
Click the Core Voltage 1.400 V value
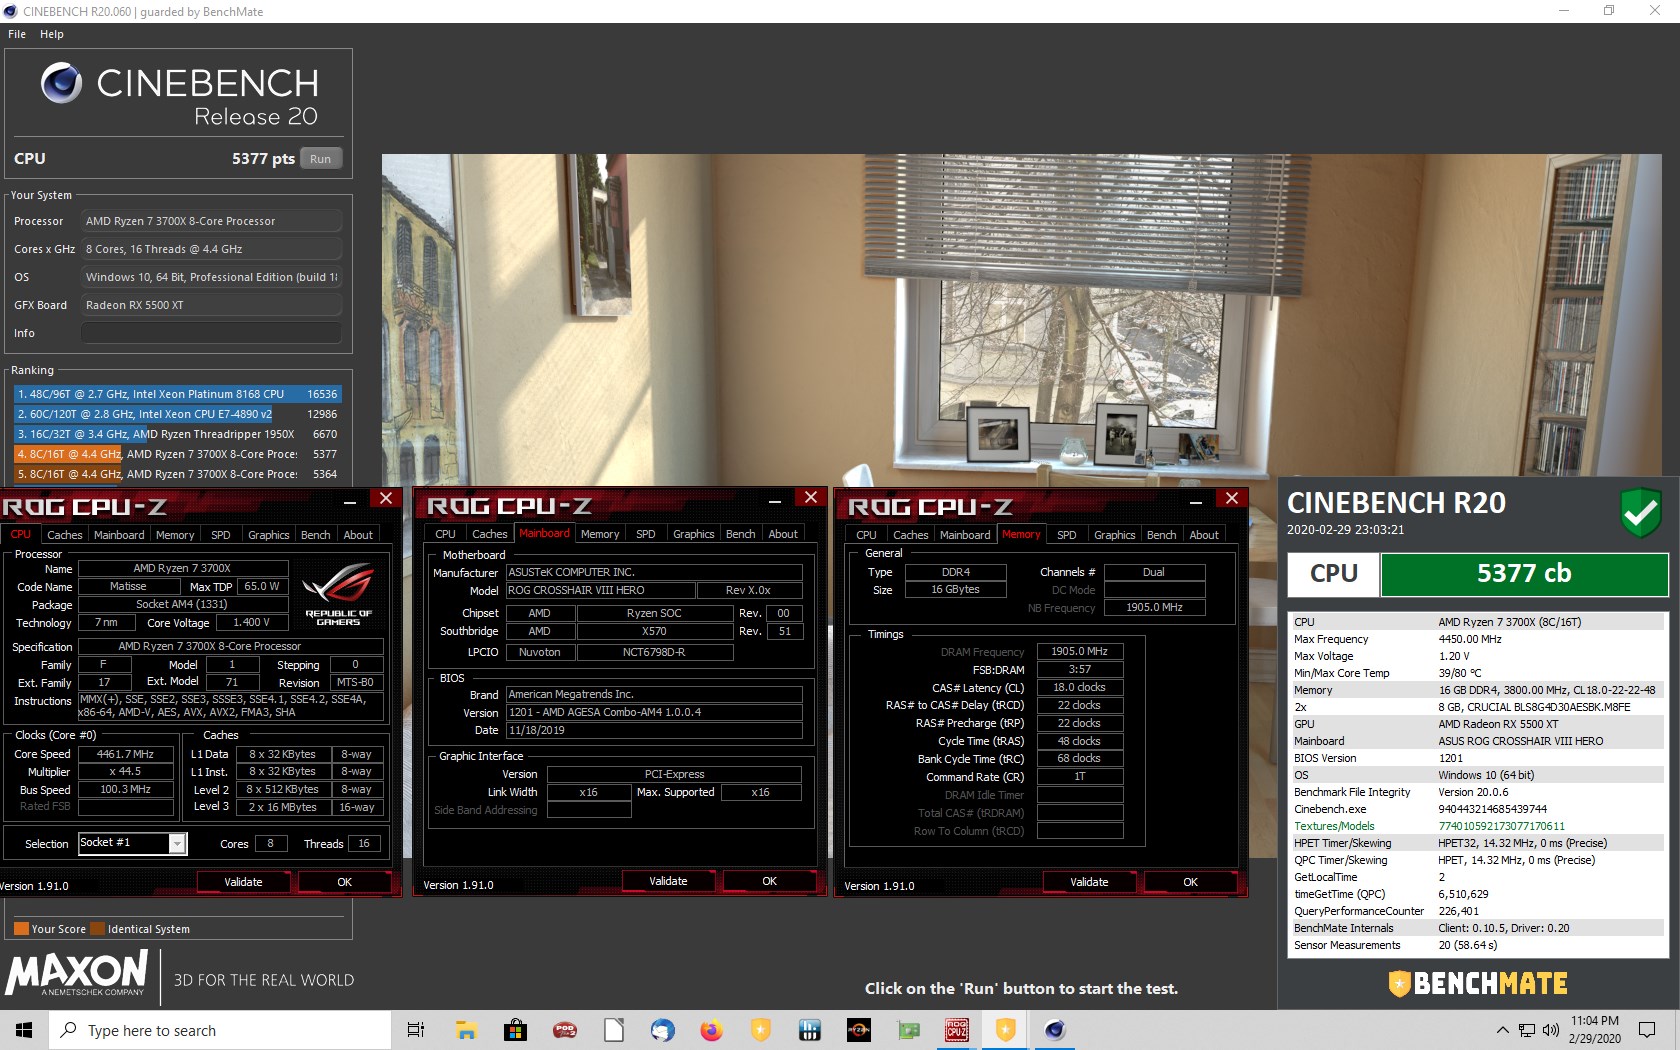coord(252,622)
